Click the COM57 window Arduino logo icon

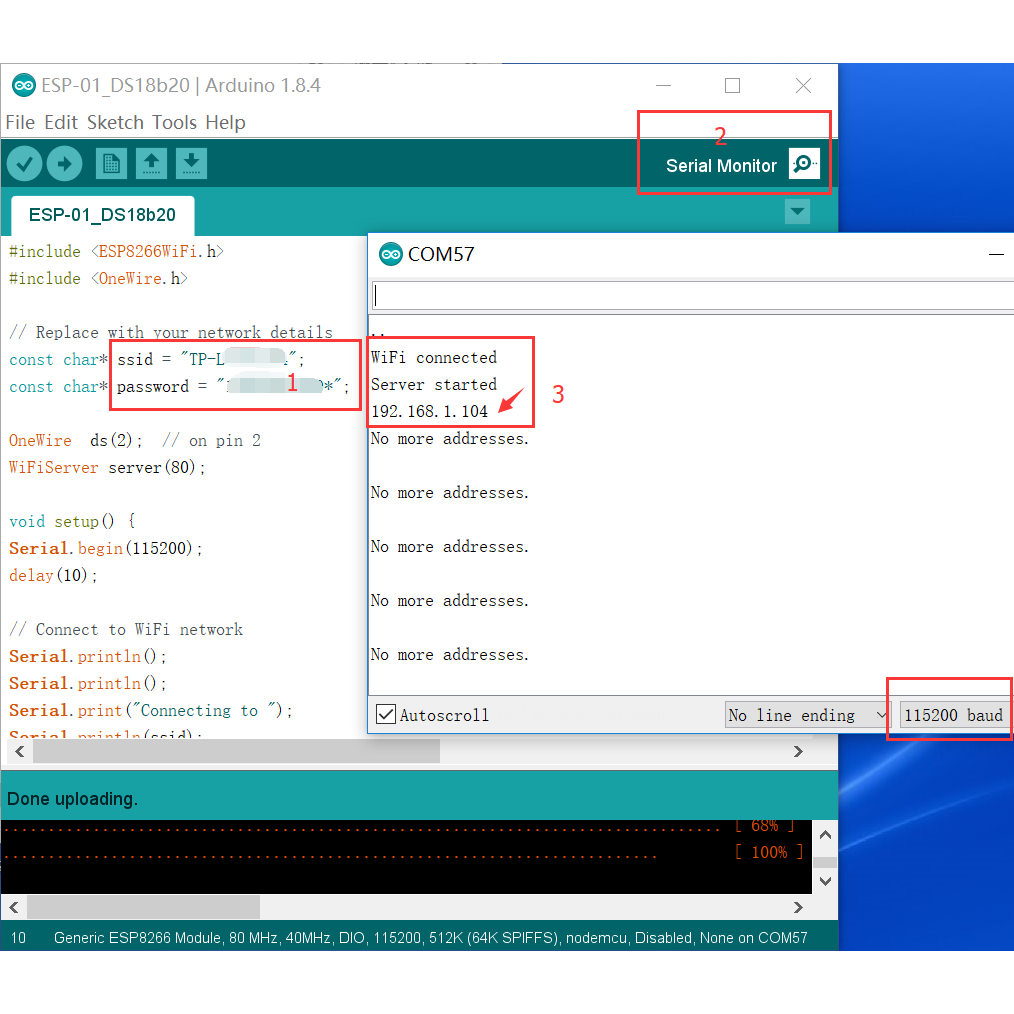tap(390, 254)
